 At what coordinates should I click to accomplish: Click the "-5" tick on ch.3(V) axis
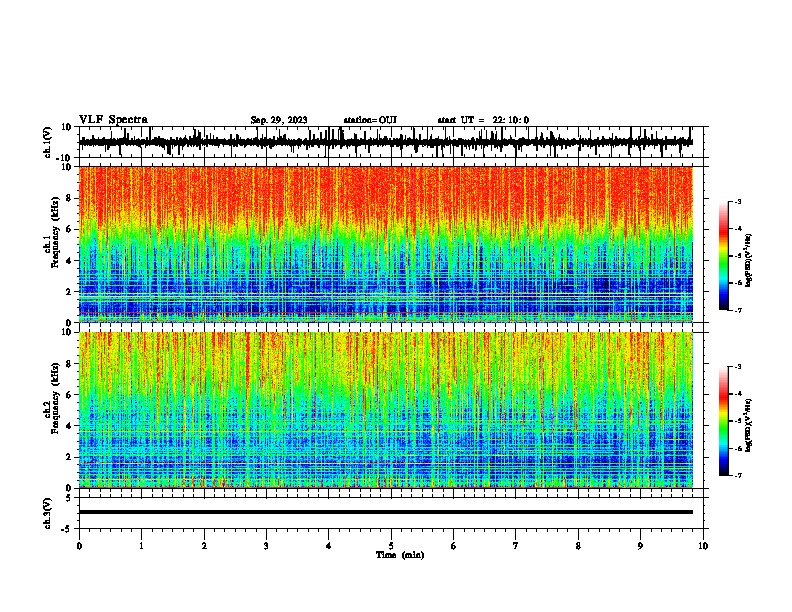tap(67, 529)
